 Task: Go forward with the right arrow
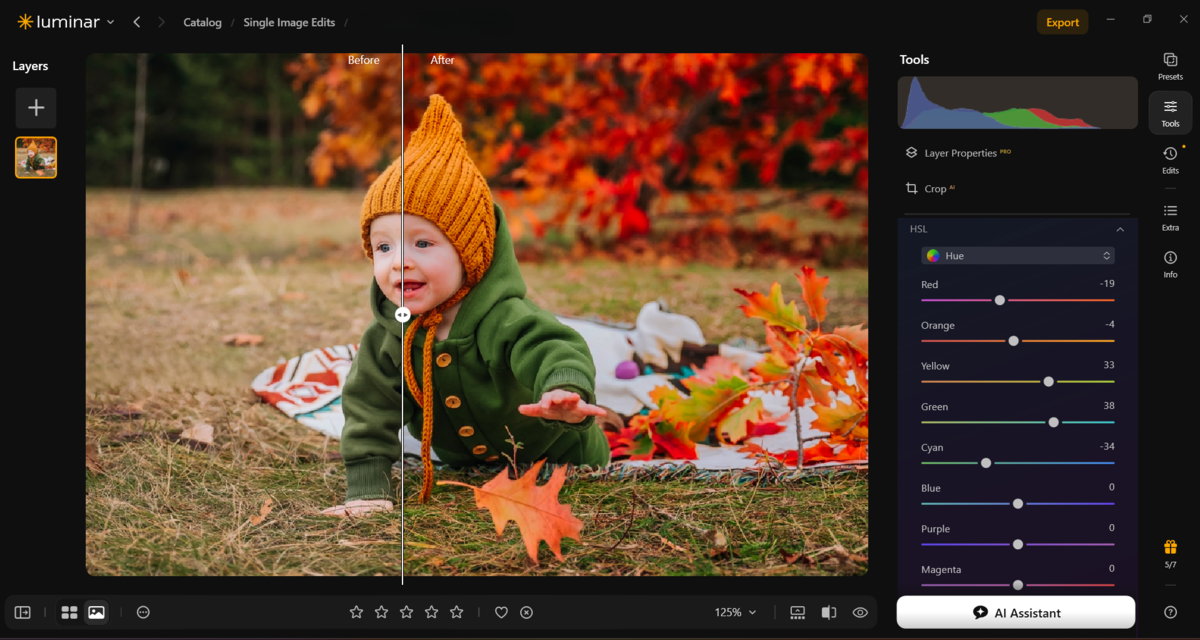point(161,22)
